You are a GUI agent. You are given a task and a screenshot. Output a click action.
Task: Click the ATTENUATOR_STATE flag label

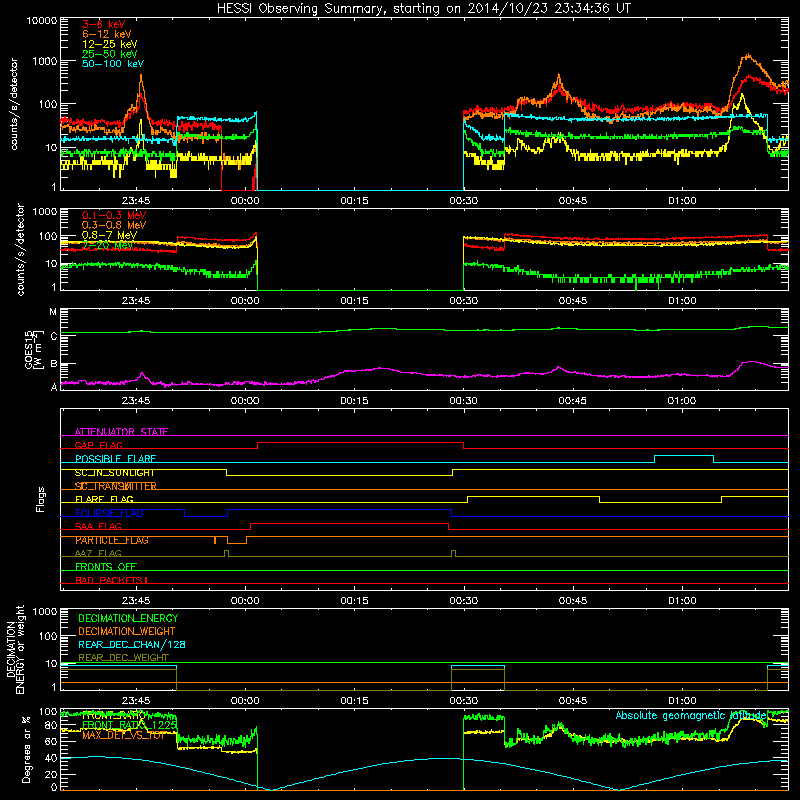coord(121,432)
